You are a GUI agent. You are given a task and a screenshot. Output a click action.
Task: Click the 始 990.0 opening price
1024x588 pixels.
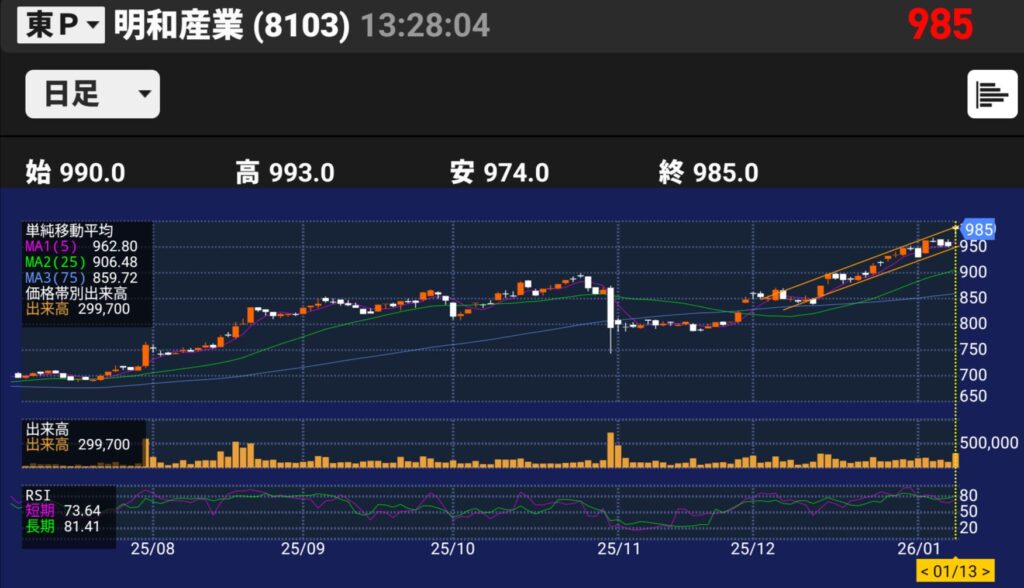(x=75, y=172)
